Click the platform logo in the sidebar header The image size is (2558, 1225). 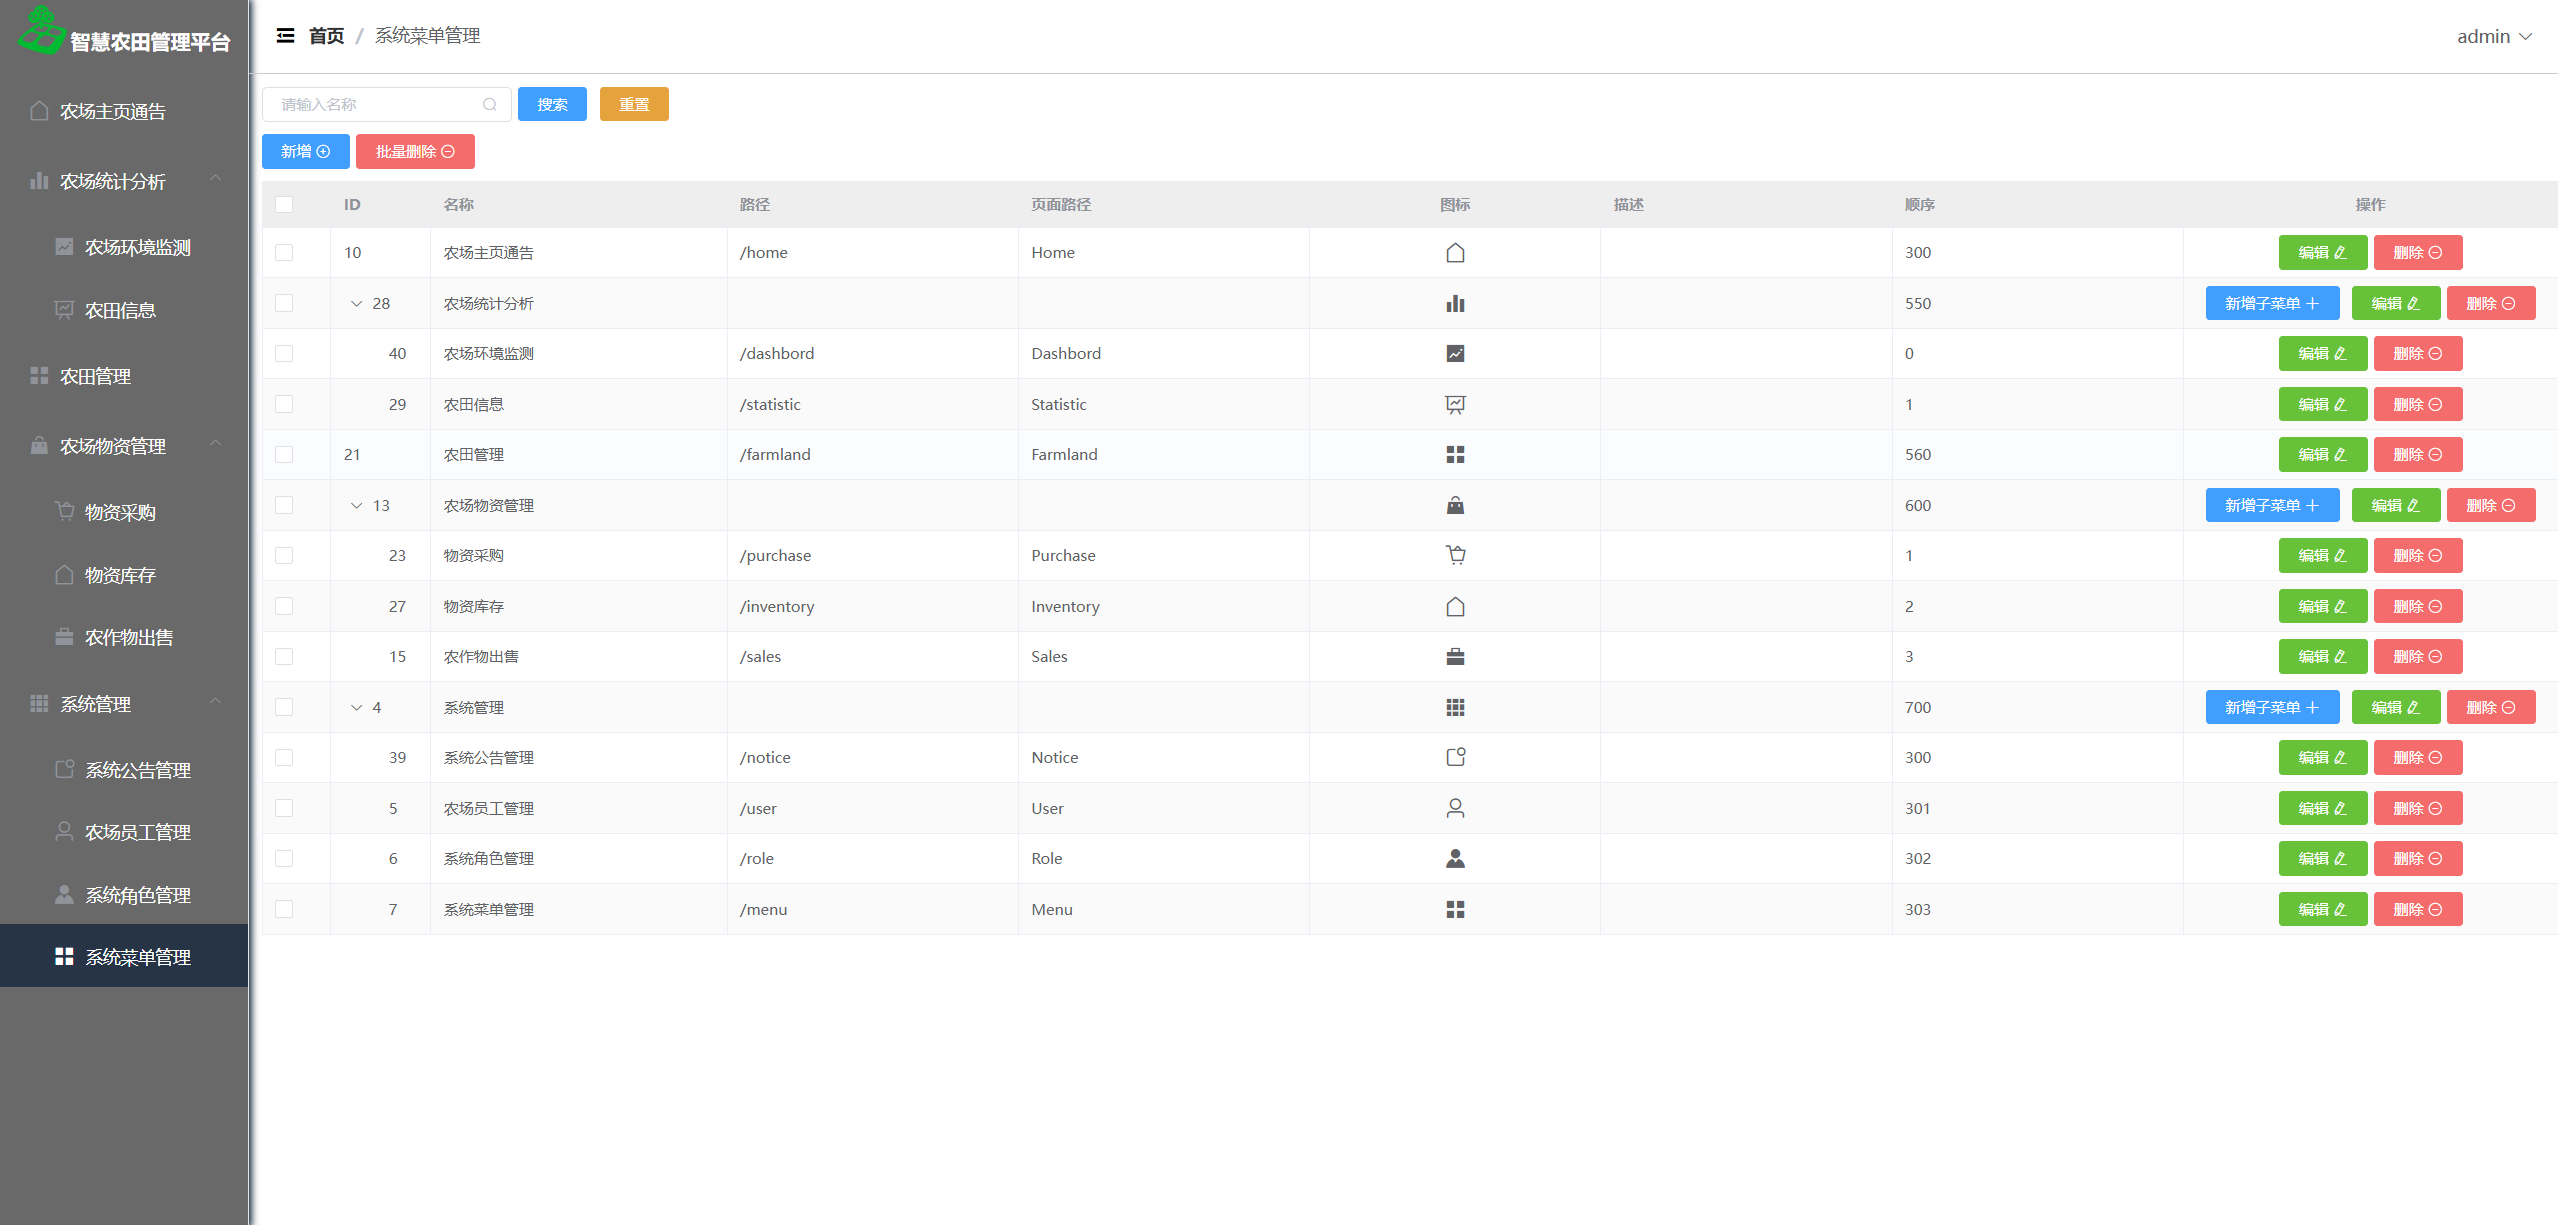(x=42, y=30)
